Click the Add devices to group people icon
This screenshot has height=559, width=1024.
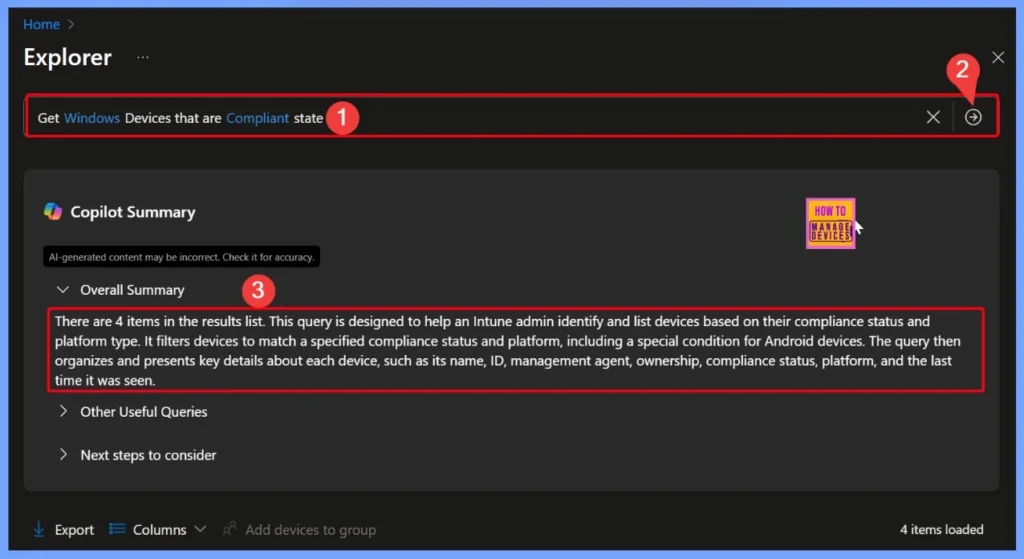pyautogui.click(x=229, y=528)
